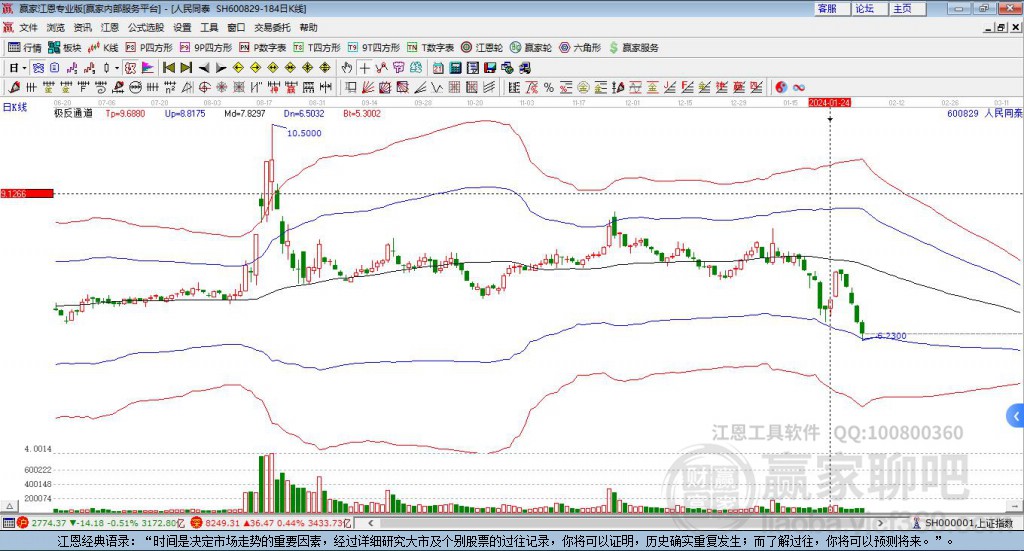Click the red target circle tool
This screenshot has width=1024, height=551.
click(204, 87)
